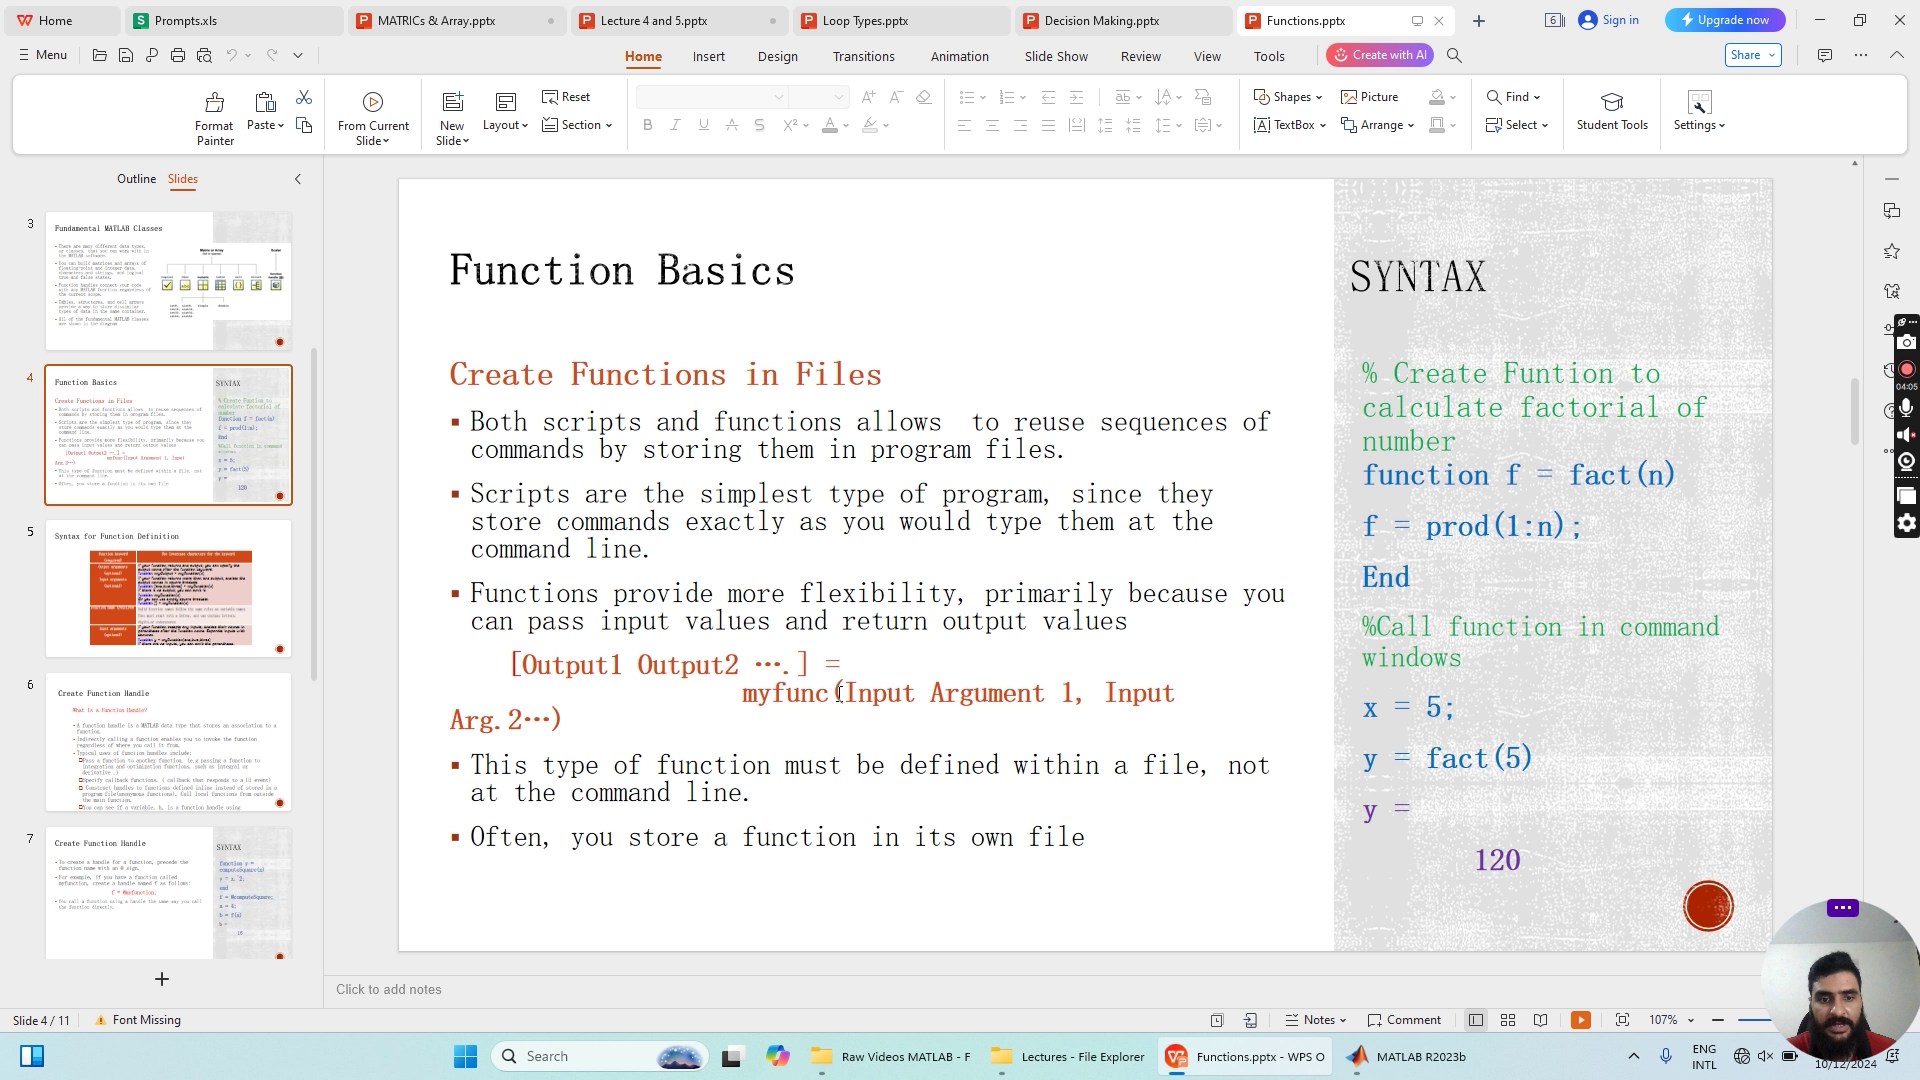This screenshot has height=1080, width=1920.
Task: Open the Layout dropdown
Action: point(505,112)
